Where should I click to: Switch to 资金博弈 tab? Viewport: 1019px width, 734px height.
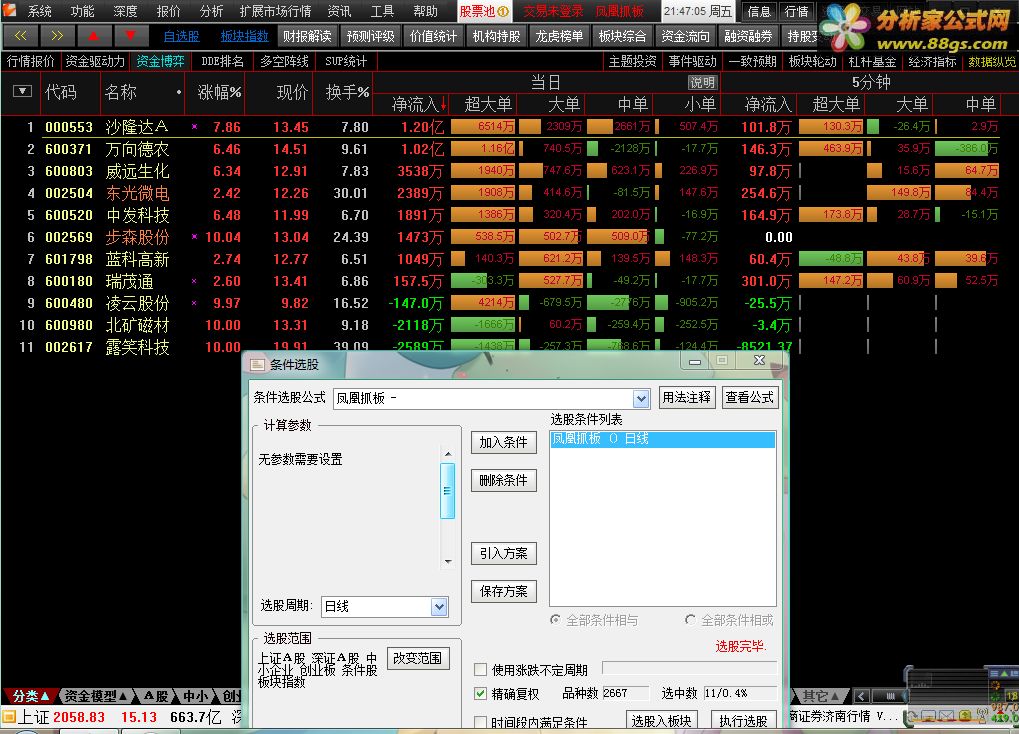[161, 62]
